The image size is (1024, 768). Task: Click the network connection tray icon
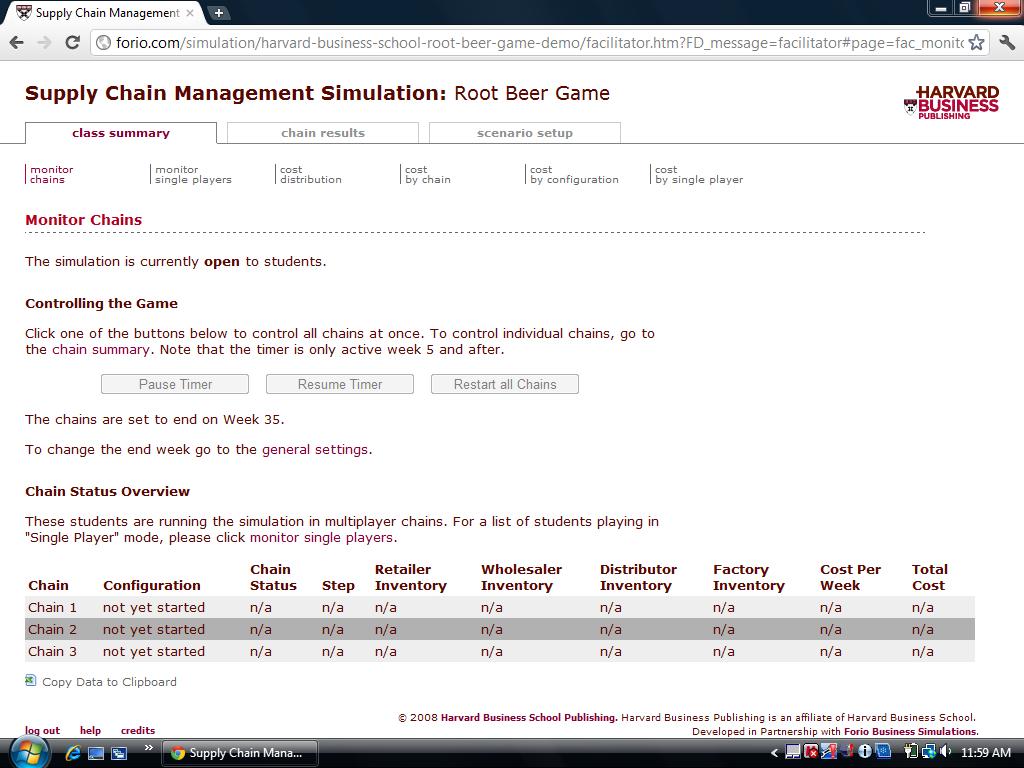tap(928, 752)
